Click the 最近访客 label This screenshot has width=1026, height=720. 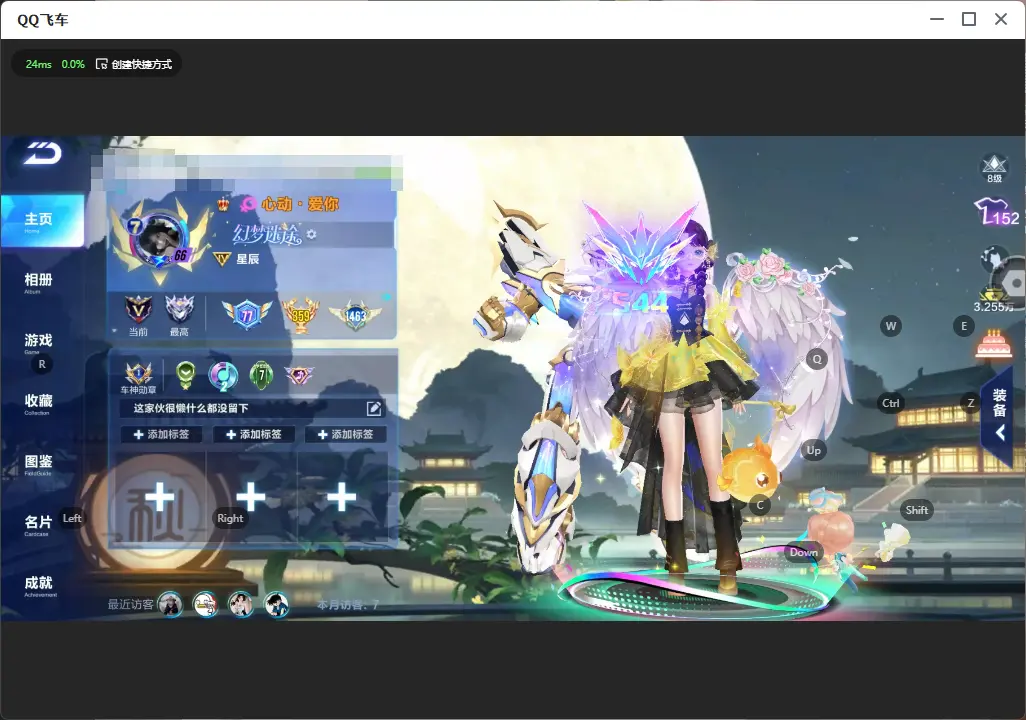[130, 604]
